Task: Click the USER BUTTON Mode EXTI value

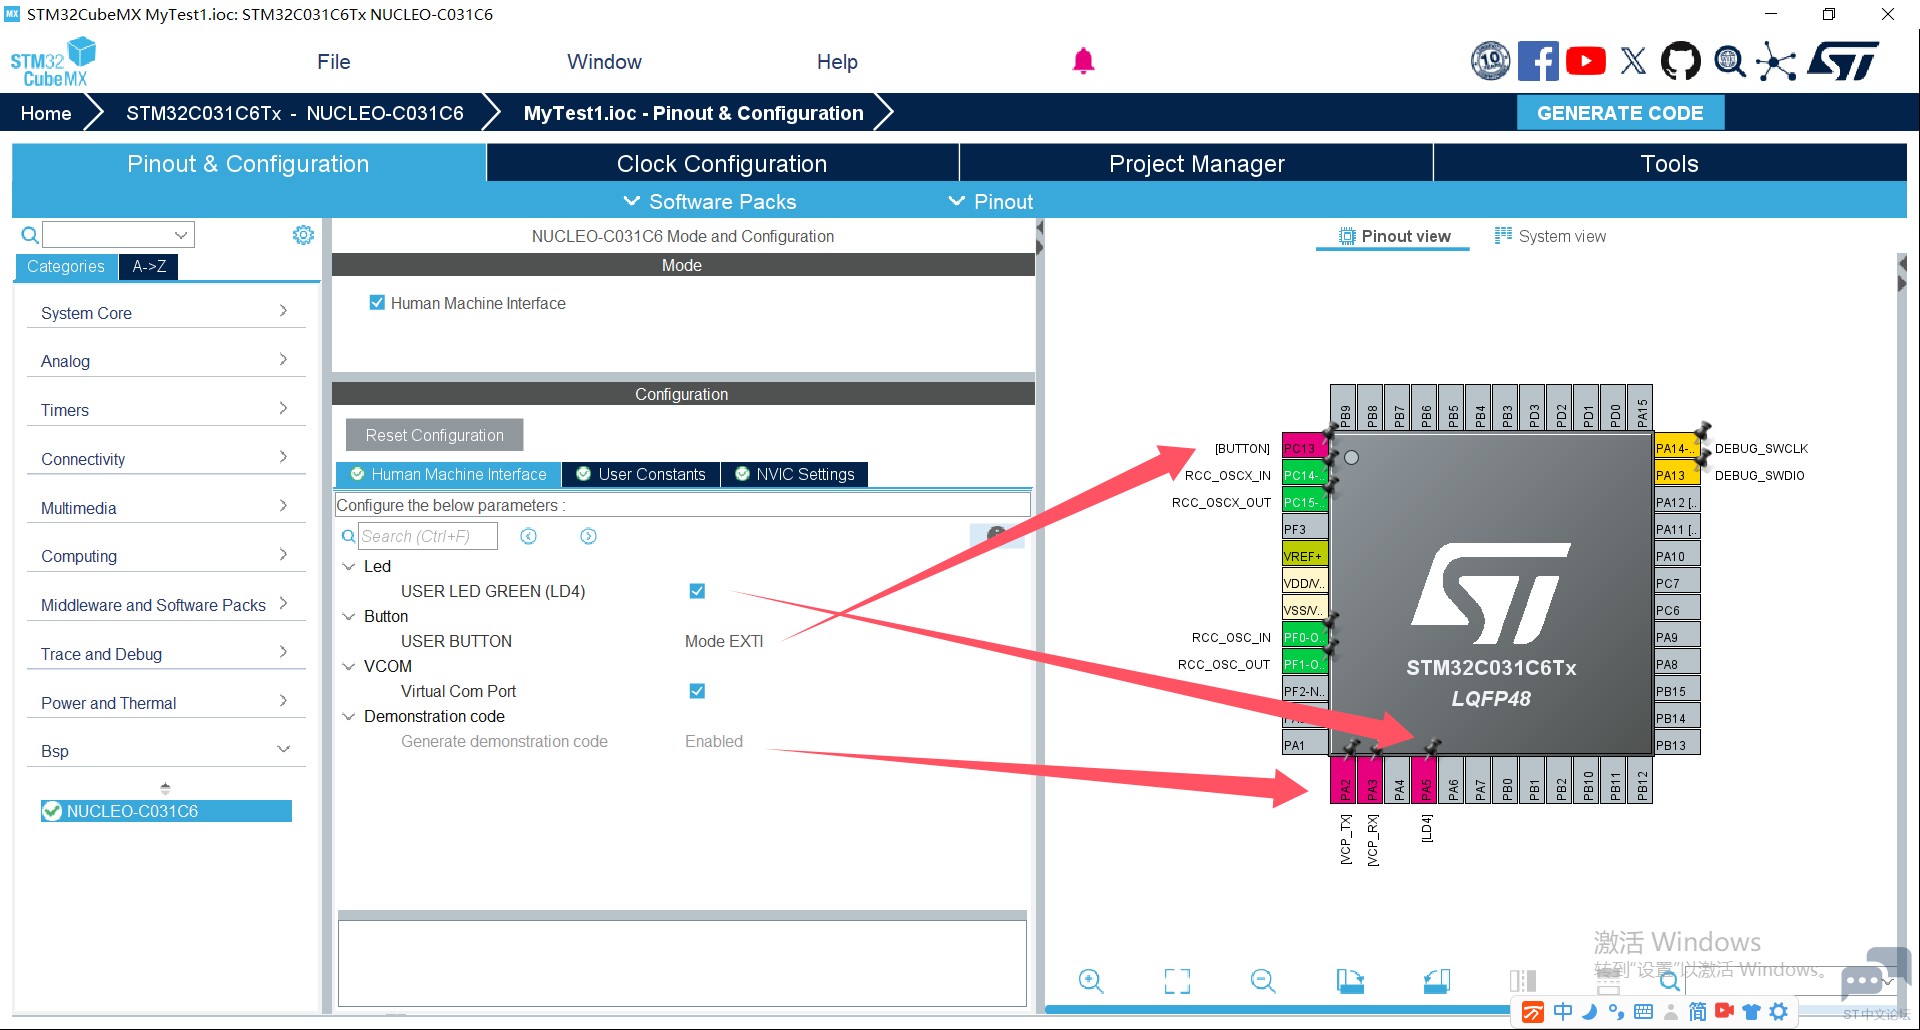Action: 724,641
